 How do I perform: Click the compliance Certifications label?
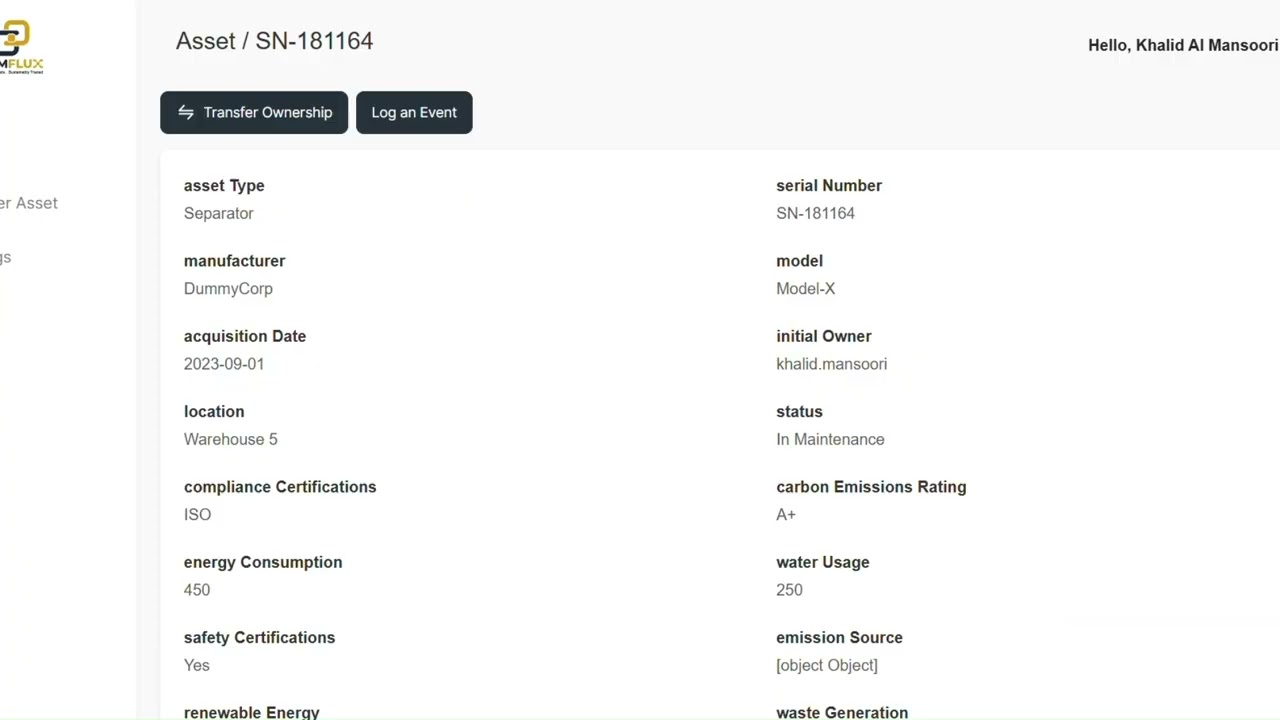coord(280,487)
